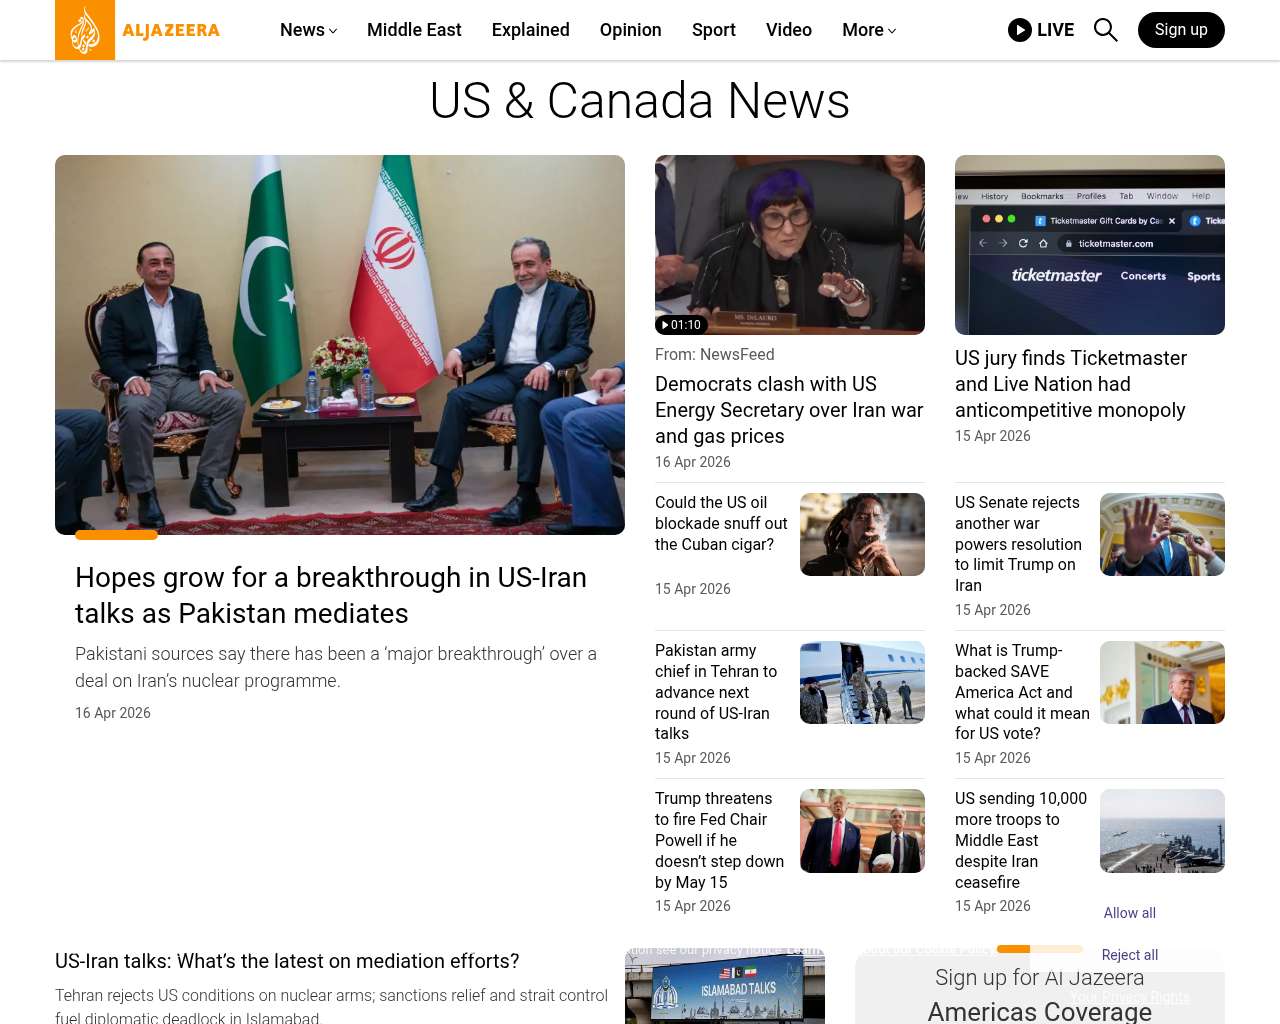Open the search magnifier icon
Screen dimensions: 1280x1024
tap(1105, 30)
